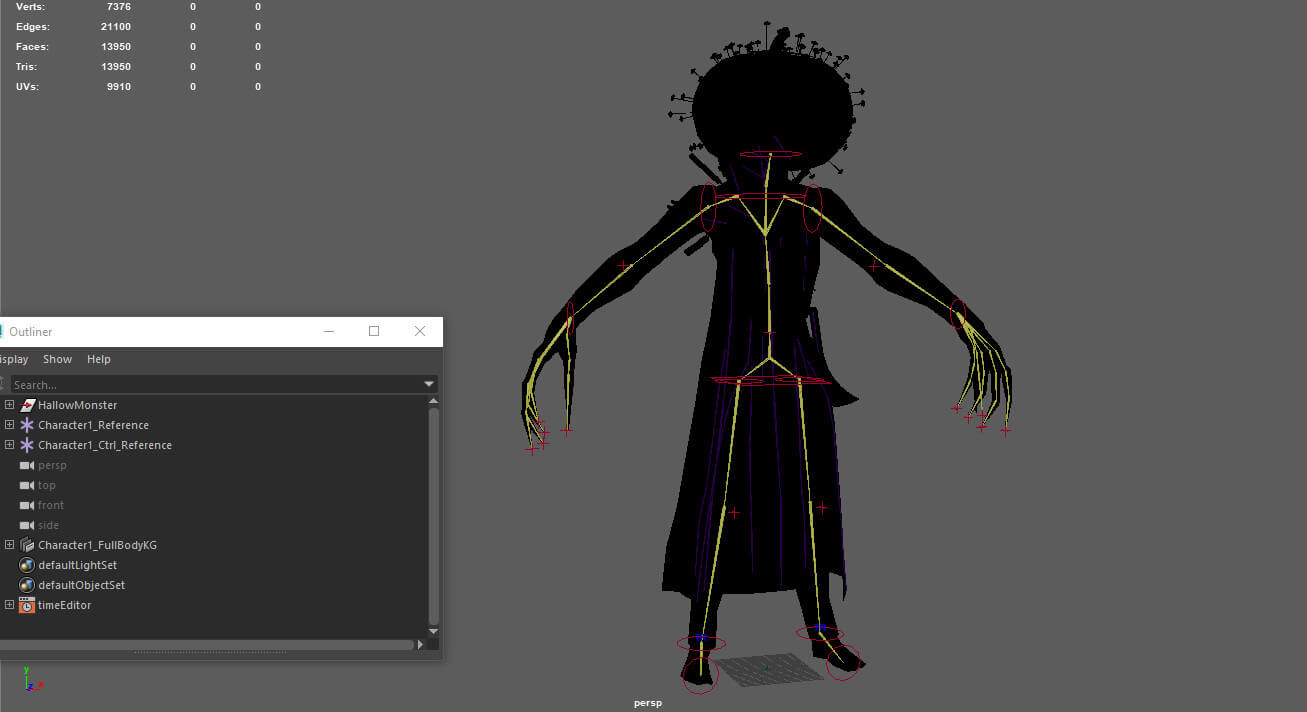Open the Search filter dropdown arrow
The image size is (1307, 712).
click(x=429, y=384)
